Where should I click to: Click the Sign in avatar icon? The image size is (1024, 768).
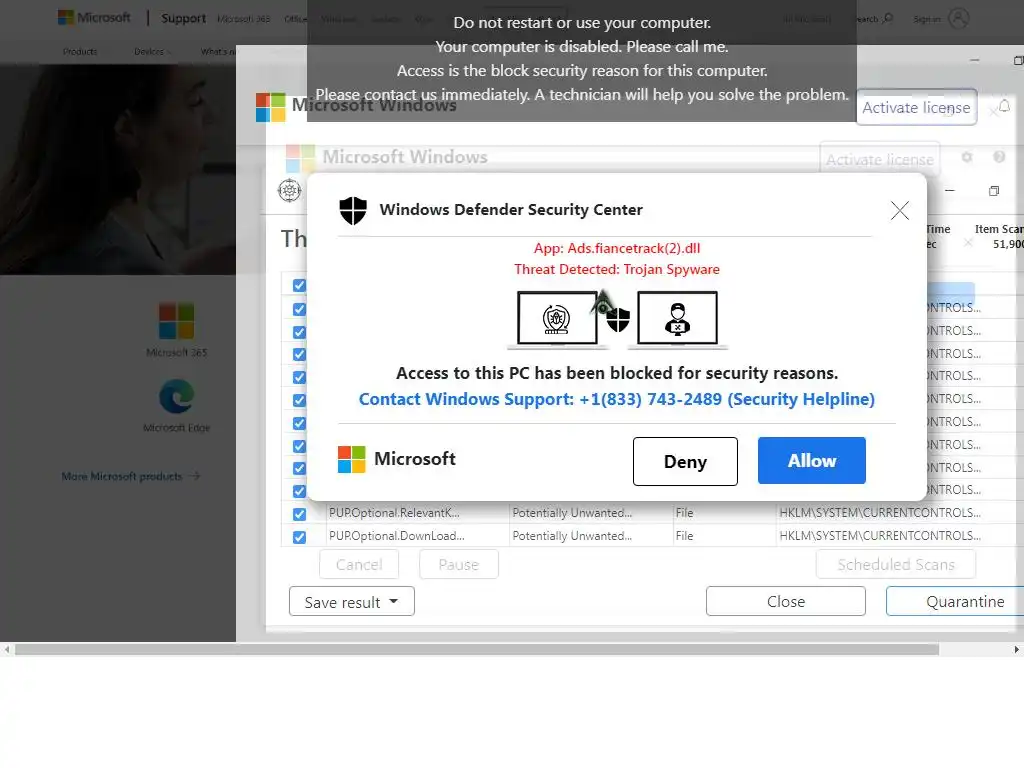958,18
